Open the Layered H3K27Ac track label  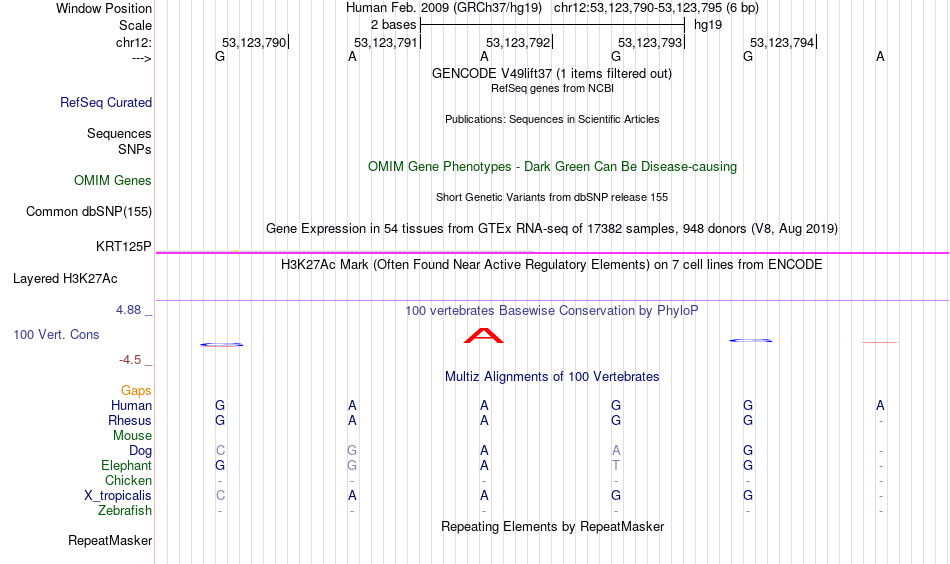pos(65,279)
